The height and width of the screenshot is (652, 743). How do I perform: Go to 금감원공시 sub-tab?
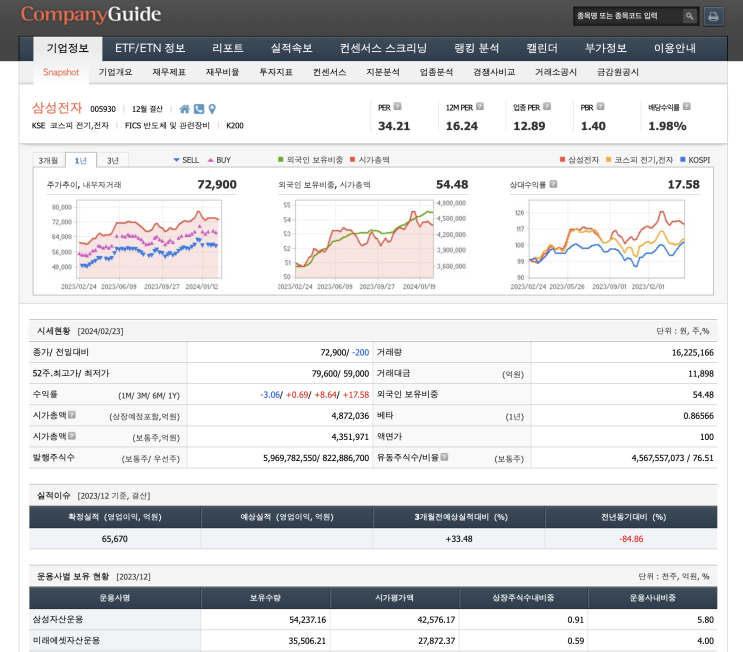(x=617, y=72)
